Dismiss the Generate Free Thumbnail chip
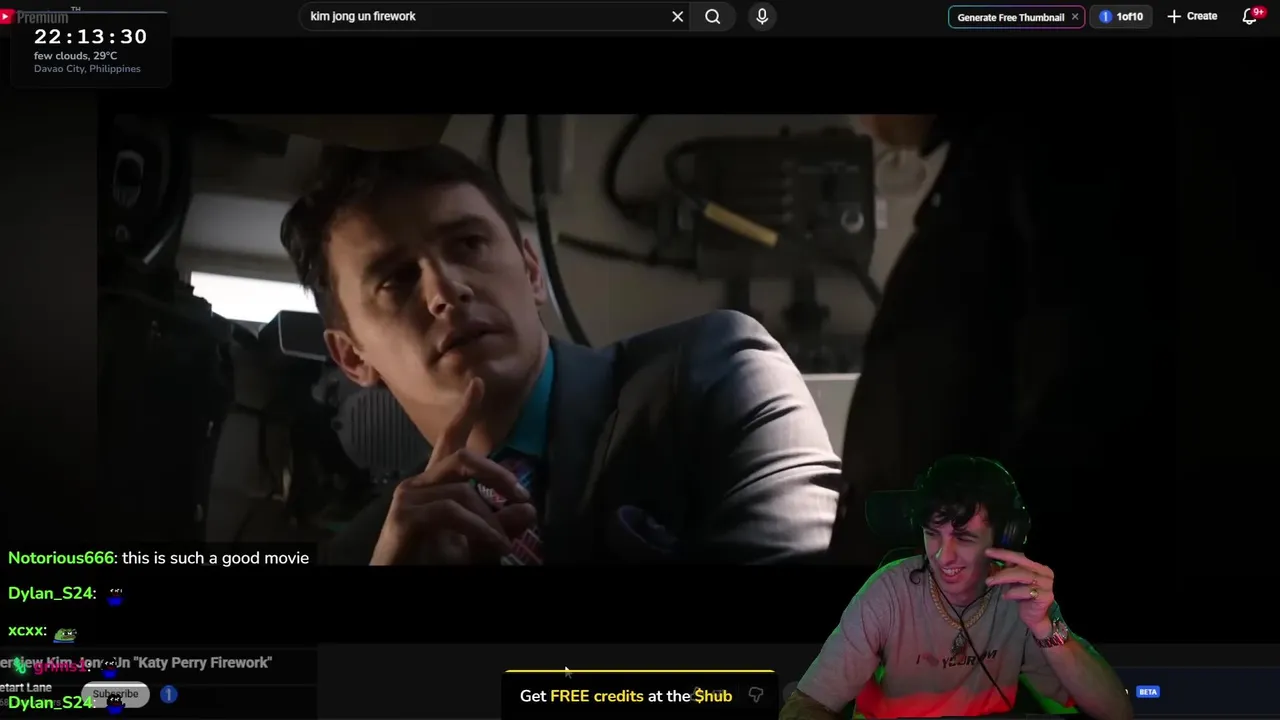1280x720 pixels. (1075, 17)
